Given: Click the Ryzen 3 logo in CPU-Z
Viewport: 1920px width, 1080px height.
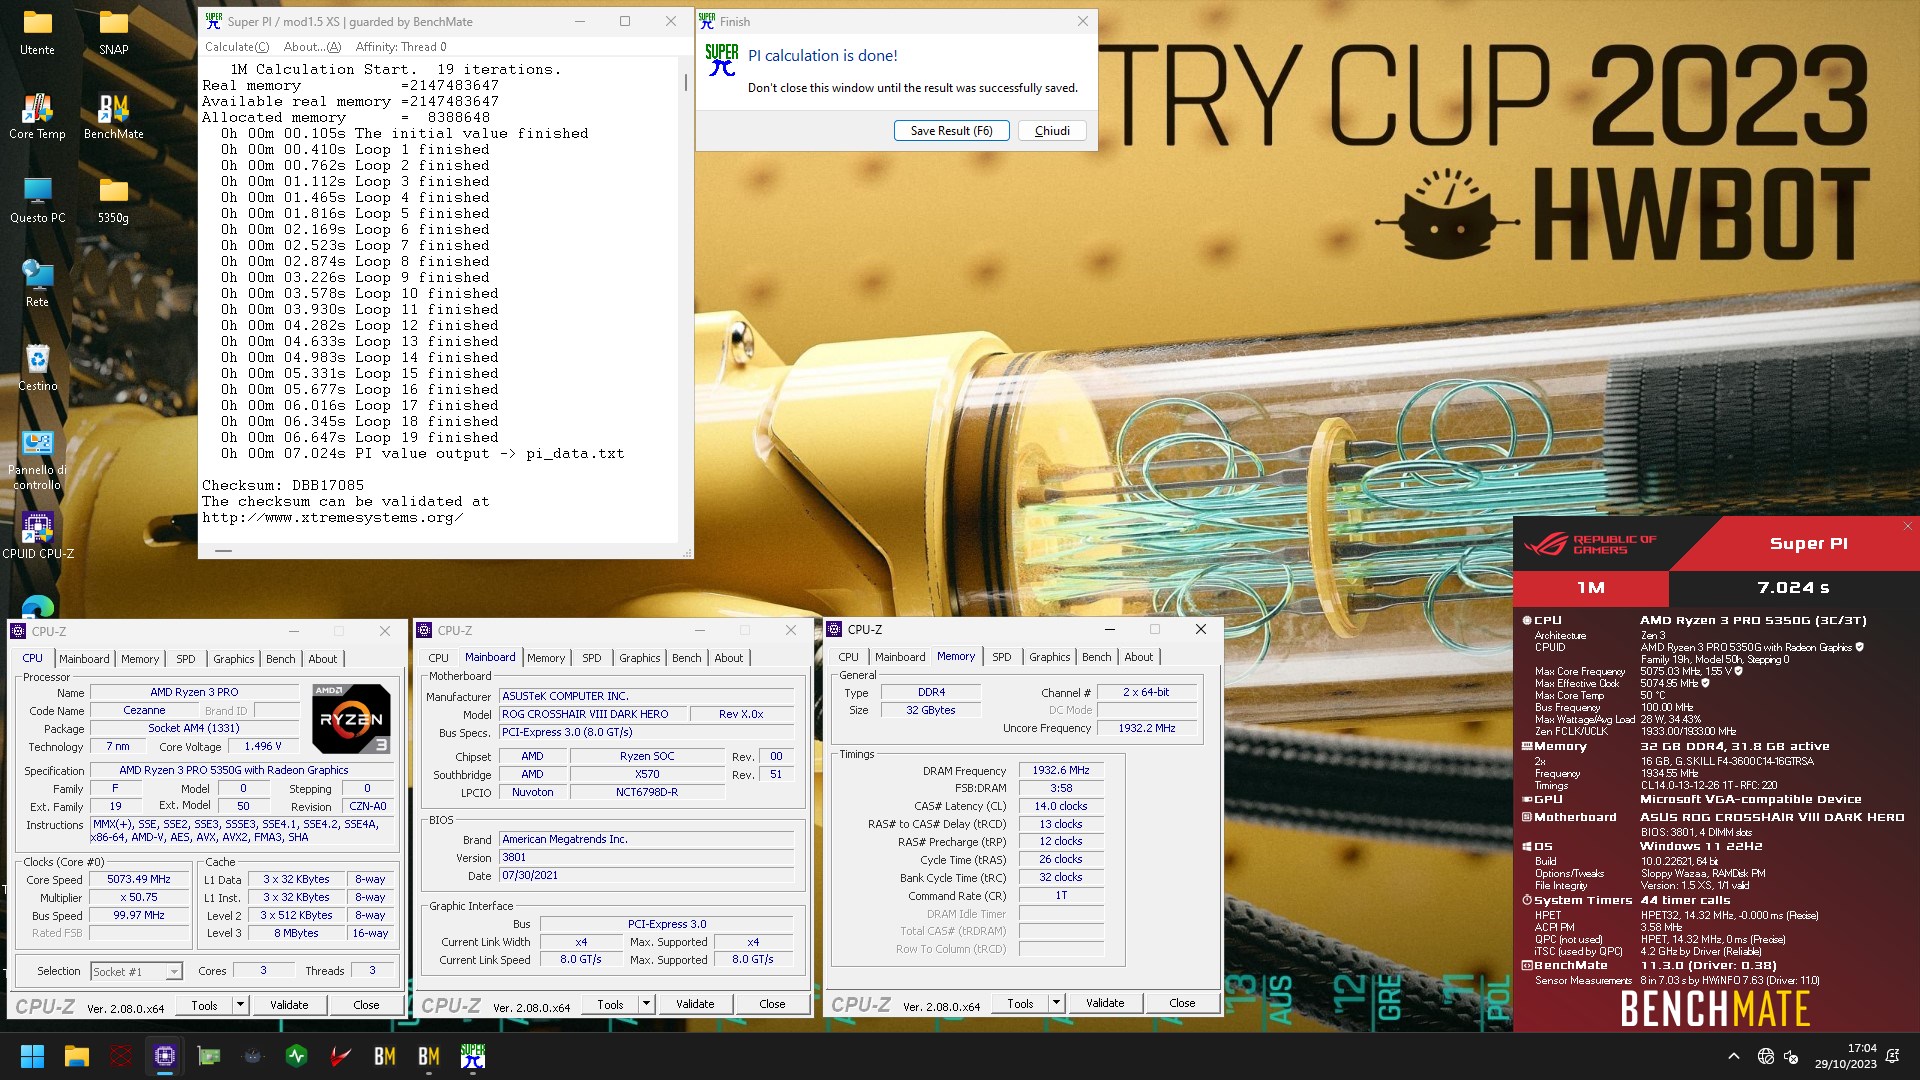Looking at the screenshot, I should (x=351, y=718).
